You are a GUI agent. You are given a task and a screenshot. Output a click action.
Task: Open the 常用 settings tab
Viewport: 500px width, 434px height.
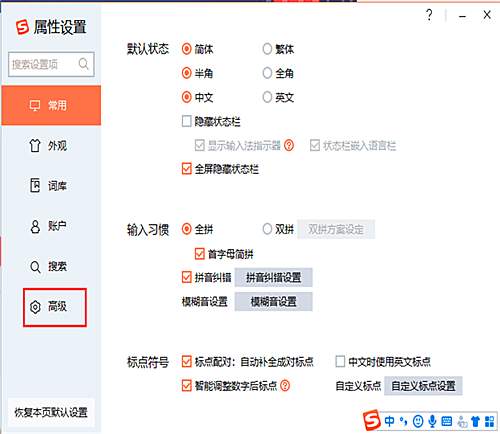[51, 105]
